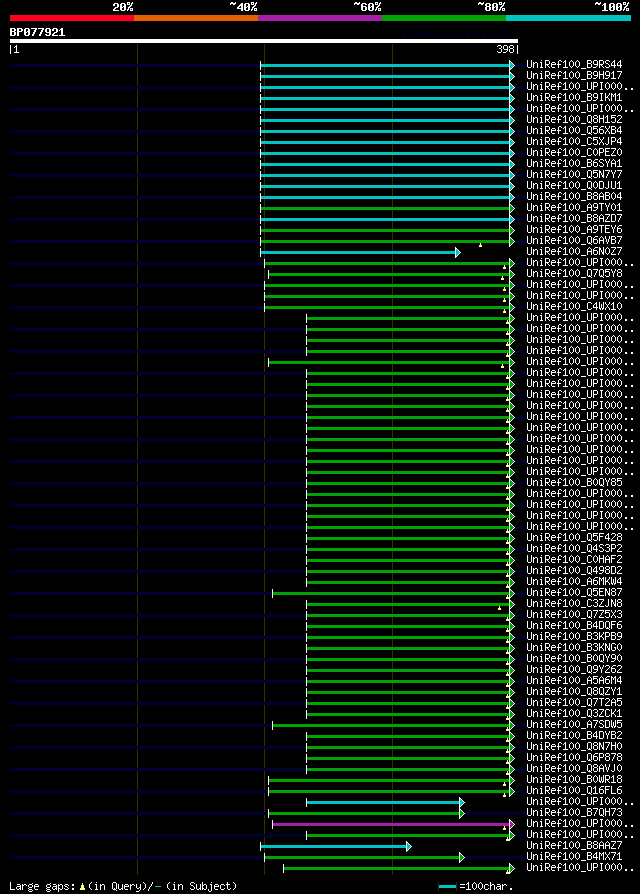Select the UniRef100_Q16FL6 label
Viewport: 640px width, 894px height.
(574, 791)
